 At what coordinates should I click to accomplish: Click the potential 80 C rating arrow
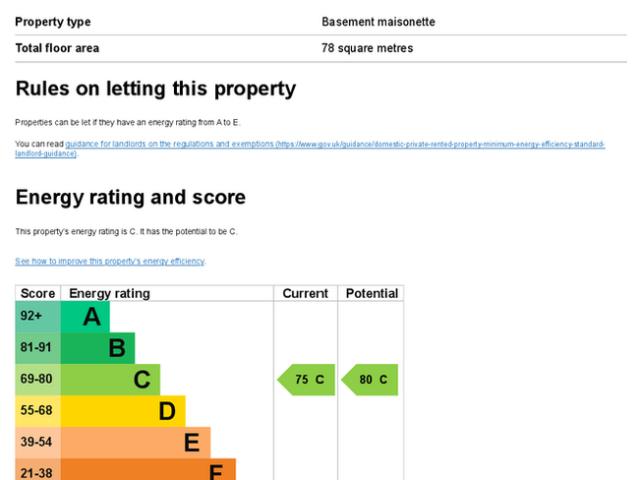coord(370,380)
